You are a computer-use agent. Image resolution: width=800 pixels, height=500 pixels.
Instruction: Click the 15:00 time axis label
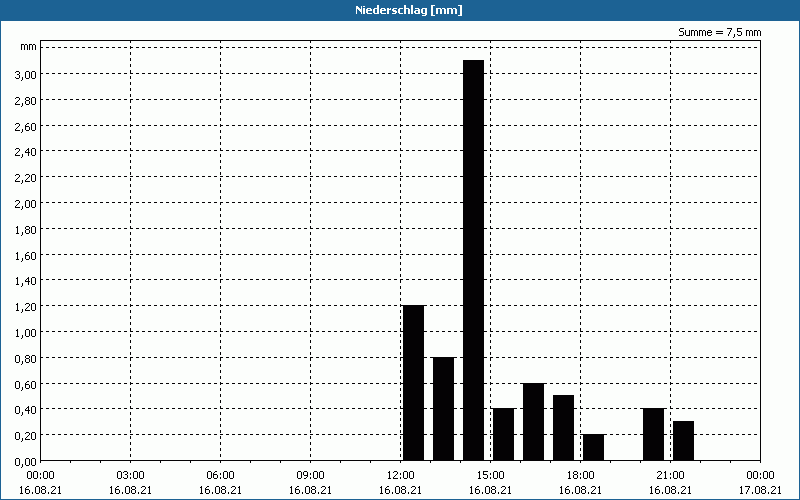[x=490, y=476]
